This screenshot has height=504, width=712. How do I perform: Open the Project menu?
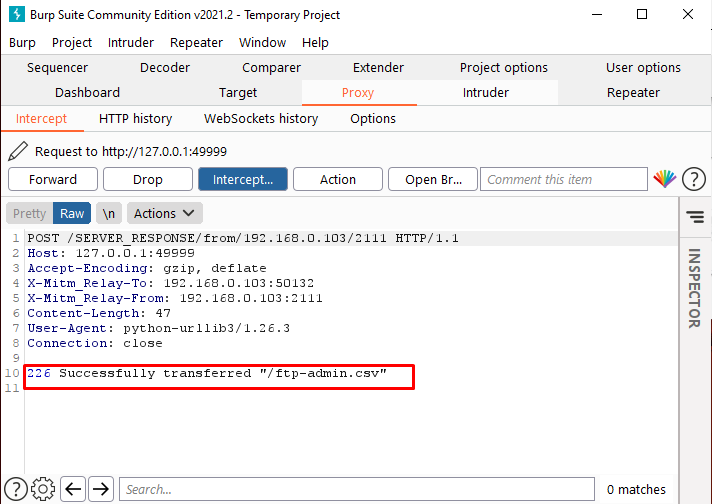pyautogui.click(x=72, y=43)
